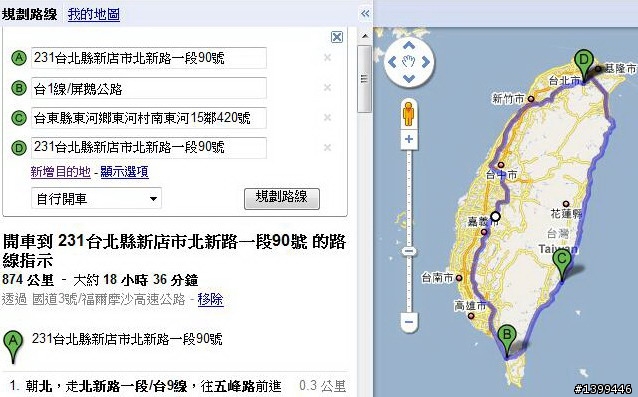The width and height of the screenshot is (638, 397).
Task: Click 新竹市 label on the map
Action: [508, 98]
